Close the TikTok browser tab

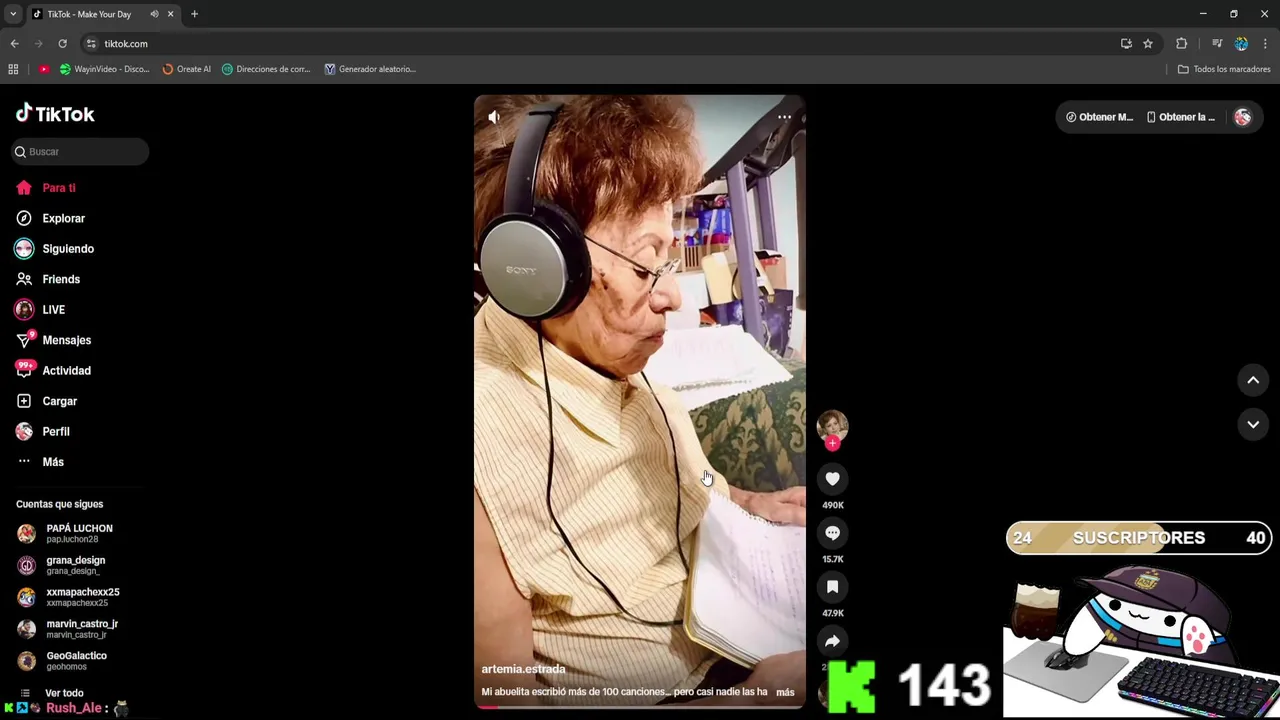pos(170,14)
